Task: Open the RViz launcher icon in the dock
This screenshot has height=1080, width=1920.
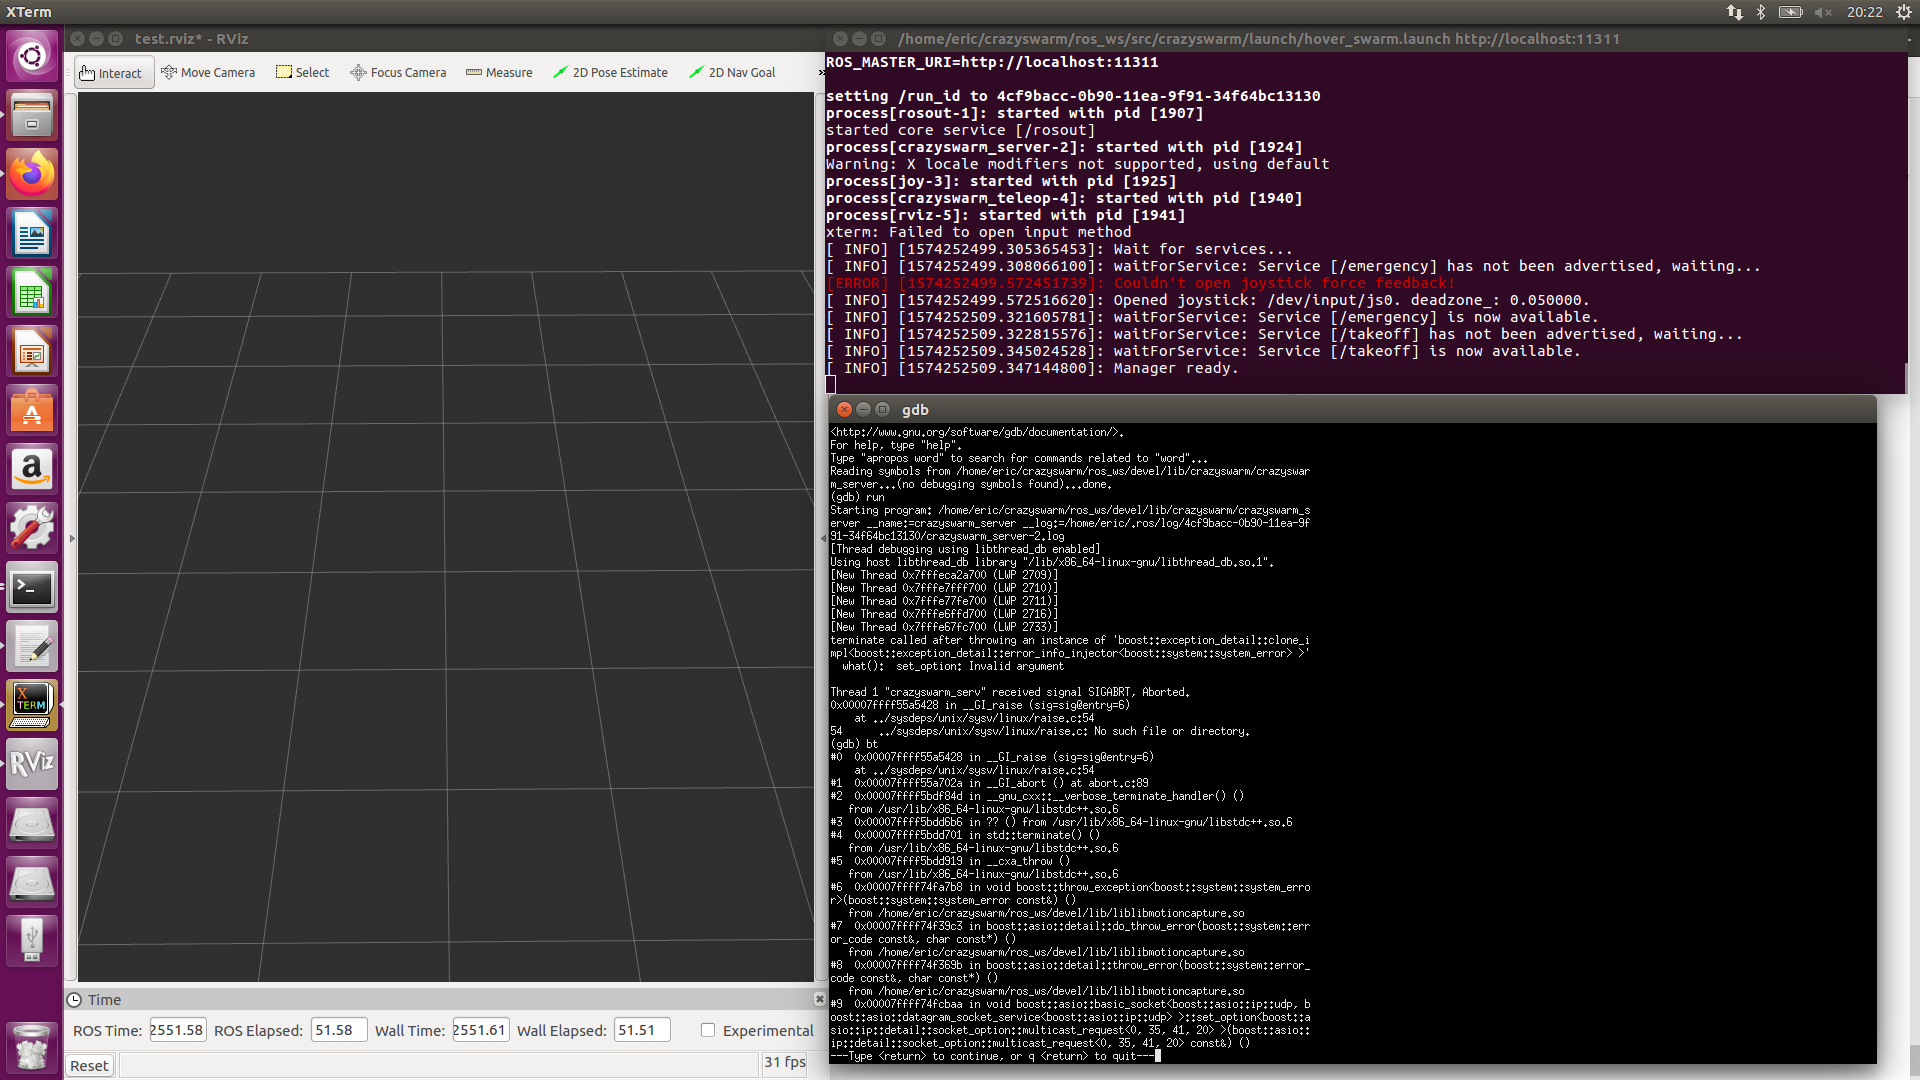Action: (x=31, y=764)
